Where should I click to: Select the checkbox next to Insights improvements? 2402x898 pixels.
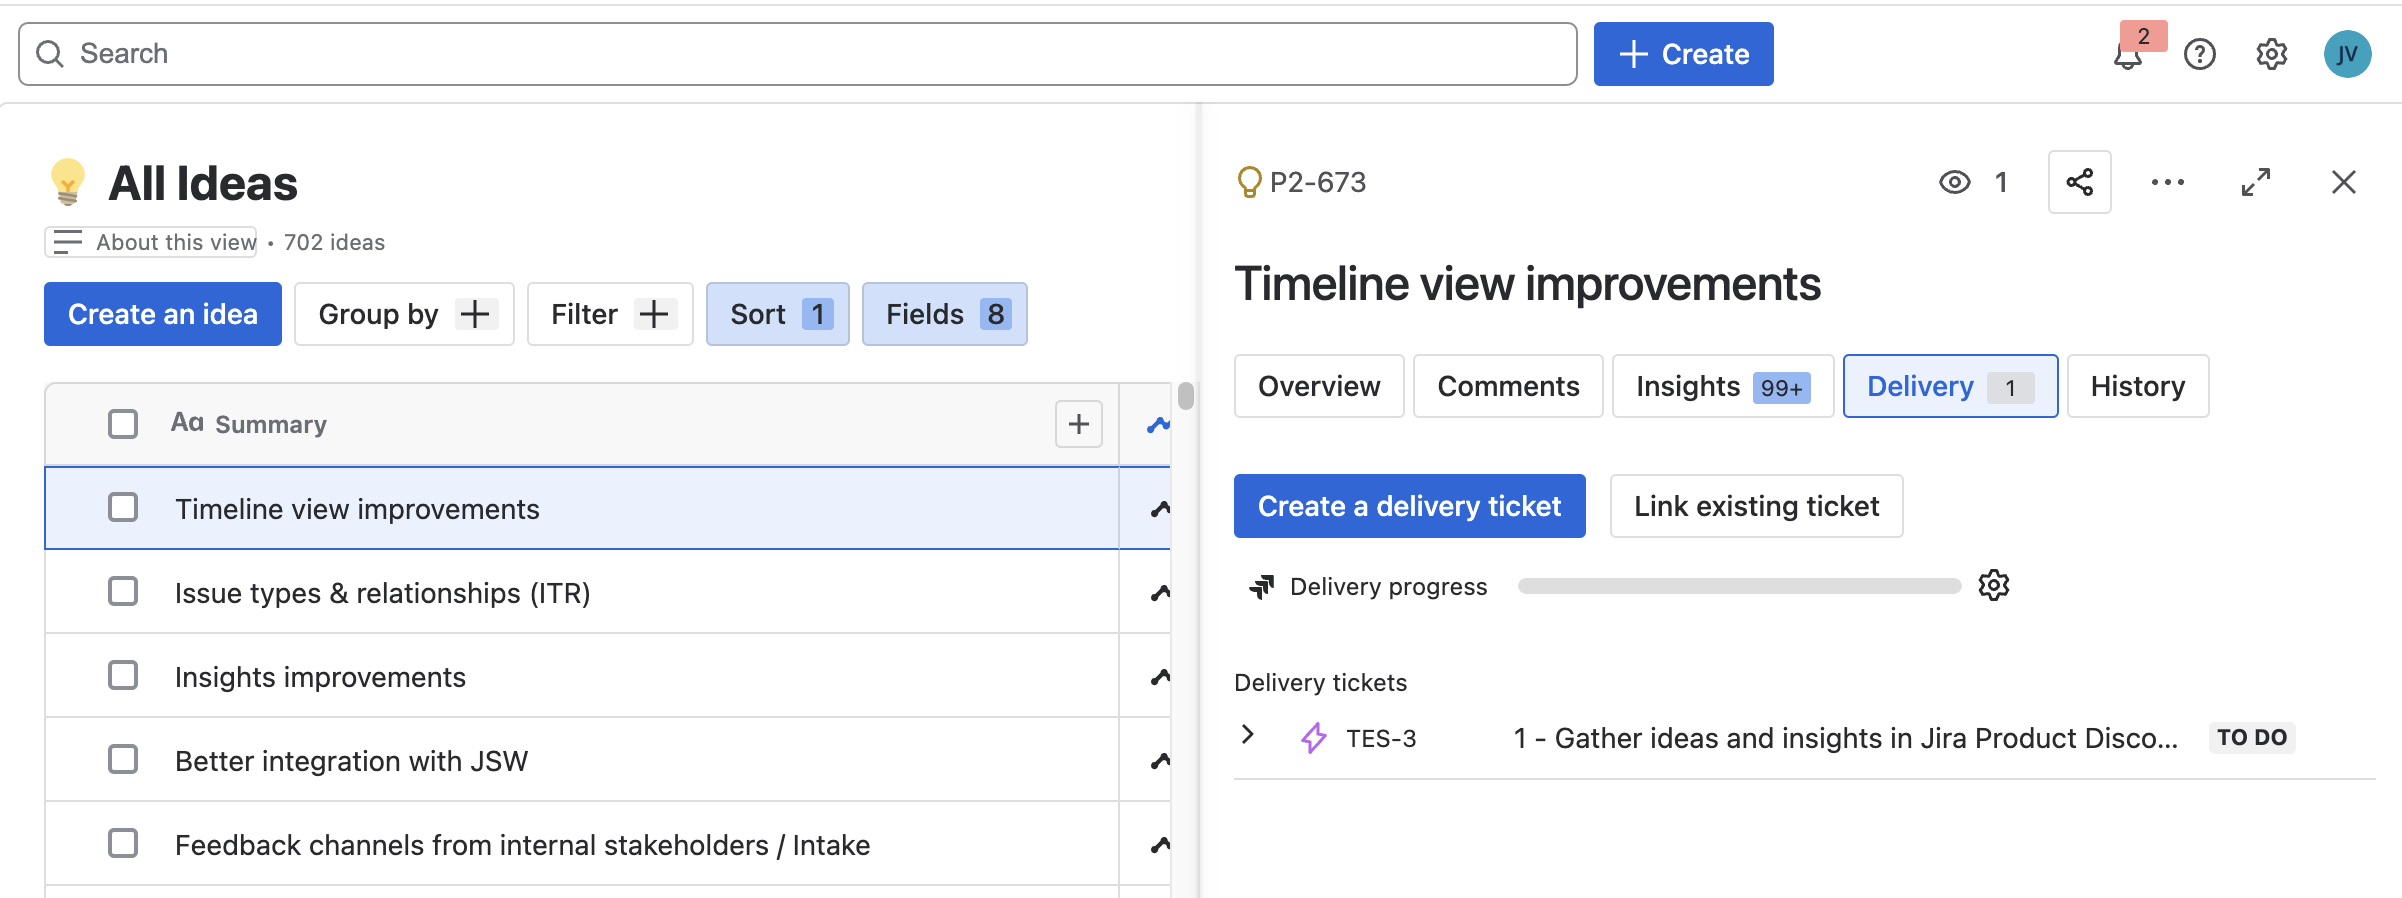(x=122, y=675)
